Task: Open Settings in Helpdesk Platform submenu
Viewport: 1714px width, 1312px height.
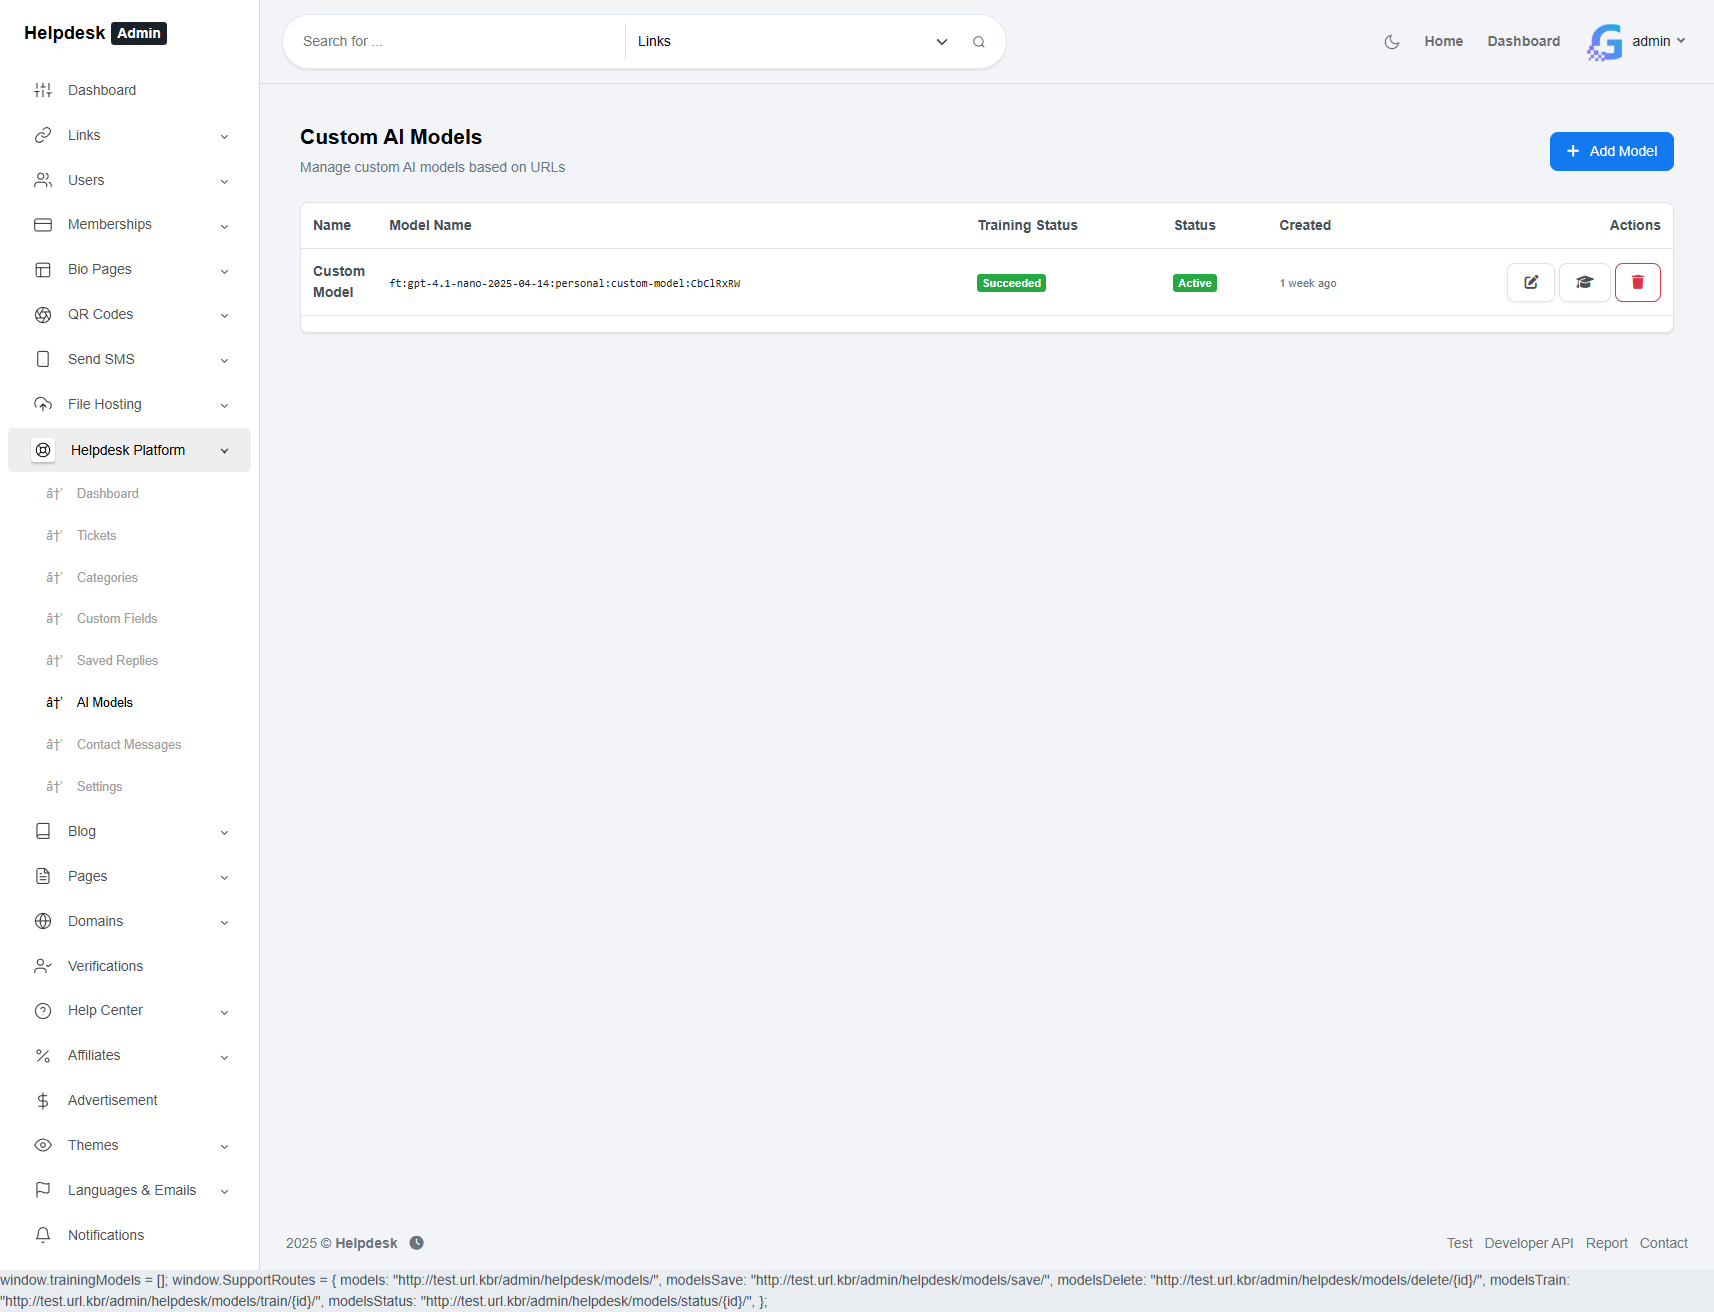Action: tap(100, 787)
